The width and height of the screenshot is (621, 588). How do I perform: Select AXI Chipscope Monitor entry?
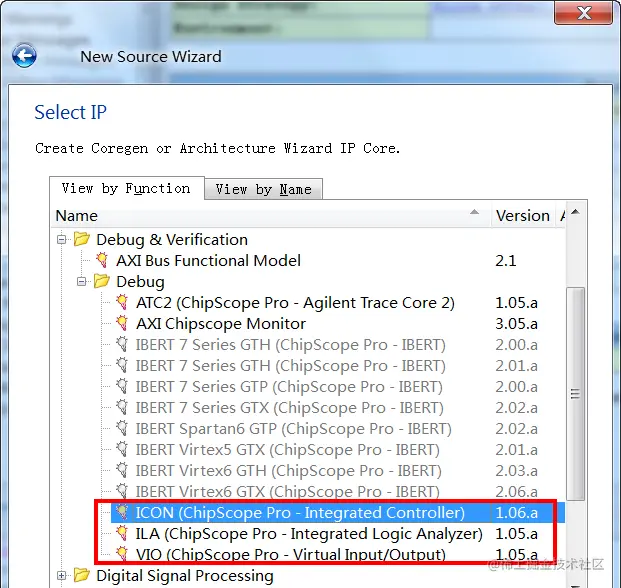[221, 323]
